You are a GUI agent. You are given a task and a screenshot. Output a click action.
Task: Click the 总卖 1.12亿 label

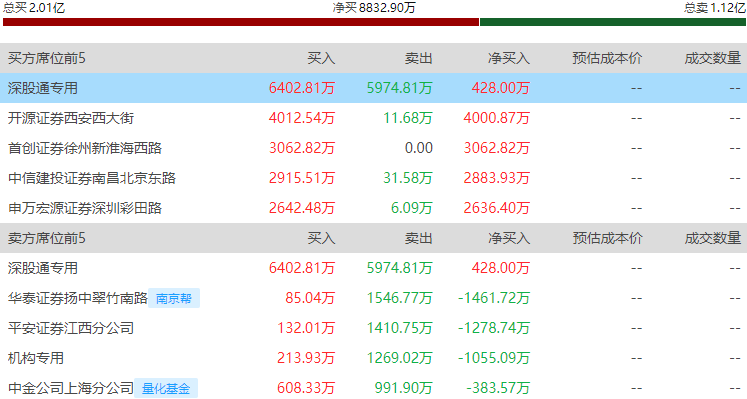point(715,8)
